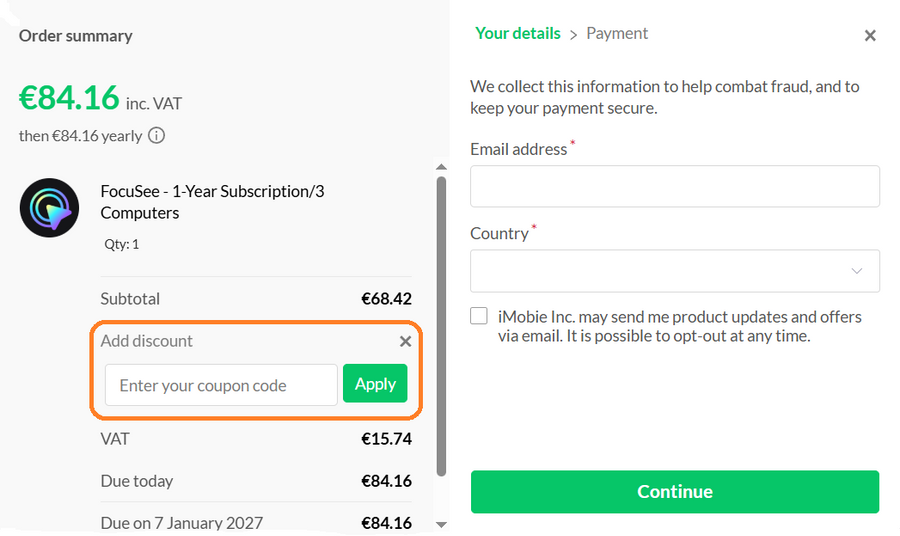
Task: Click the FocuSee 1-Year Subscription product title
Action: tap(212, 201)
